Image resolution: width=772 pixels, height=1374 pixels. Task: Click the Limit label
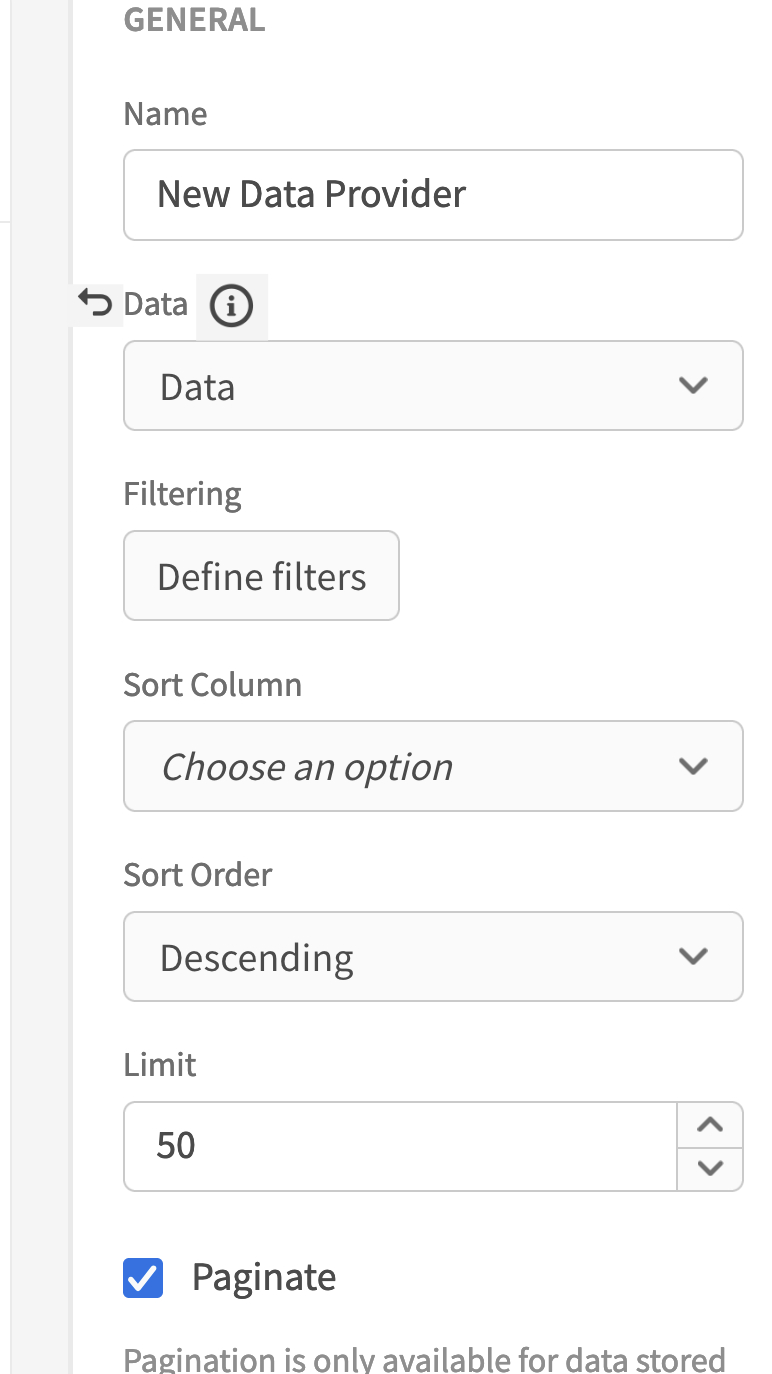pyautogui.click(x=160, y=1065)
